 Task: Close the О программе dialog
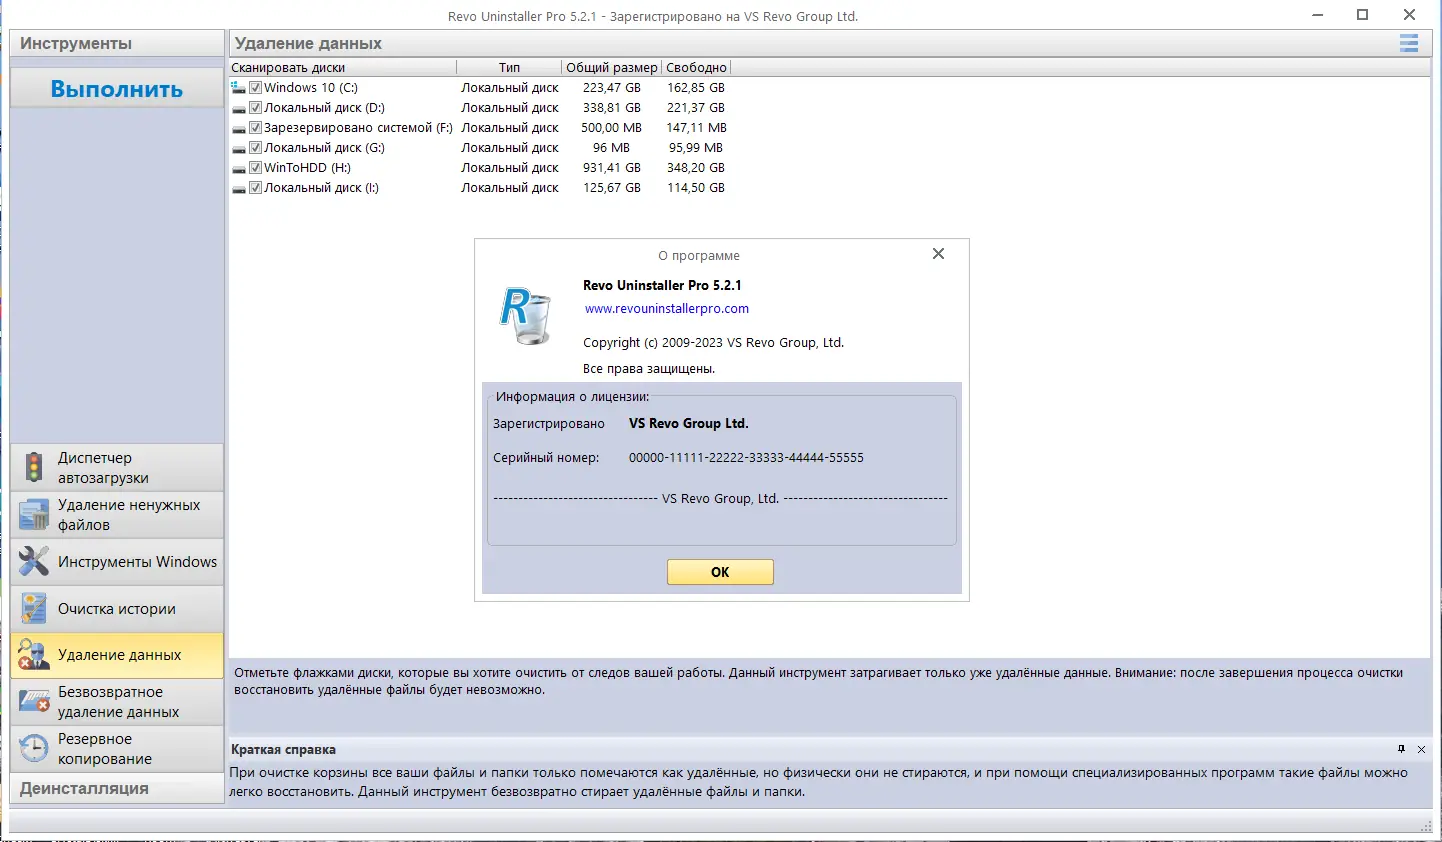(938, 254)
